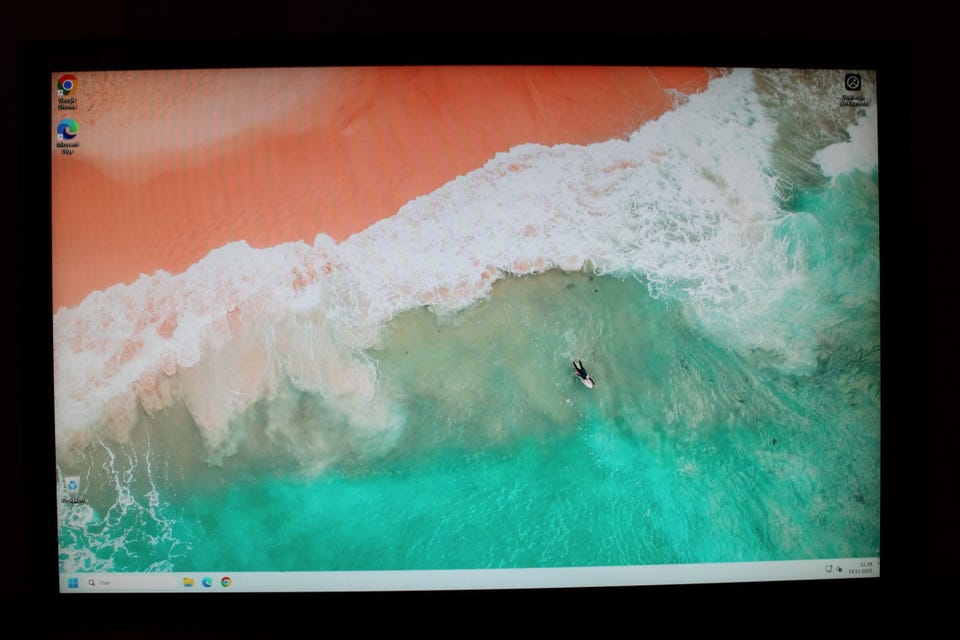Open the taskbar clock and date
The width and height of the screenshot is (960, 640).
tap(861, 567)
